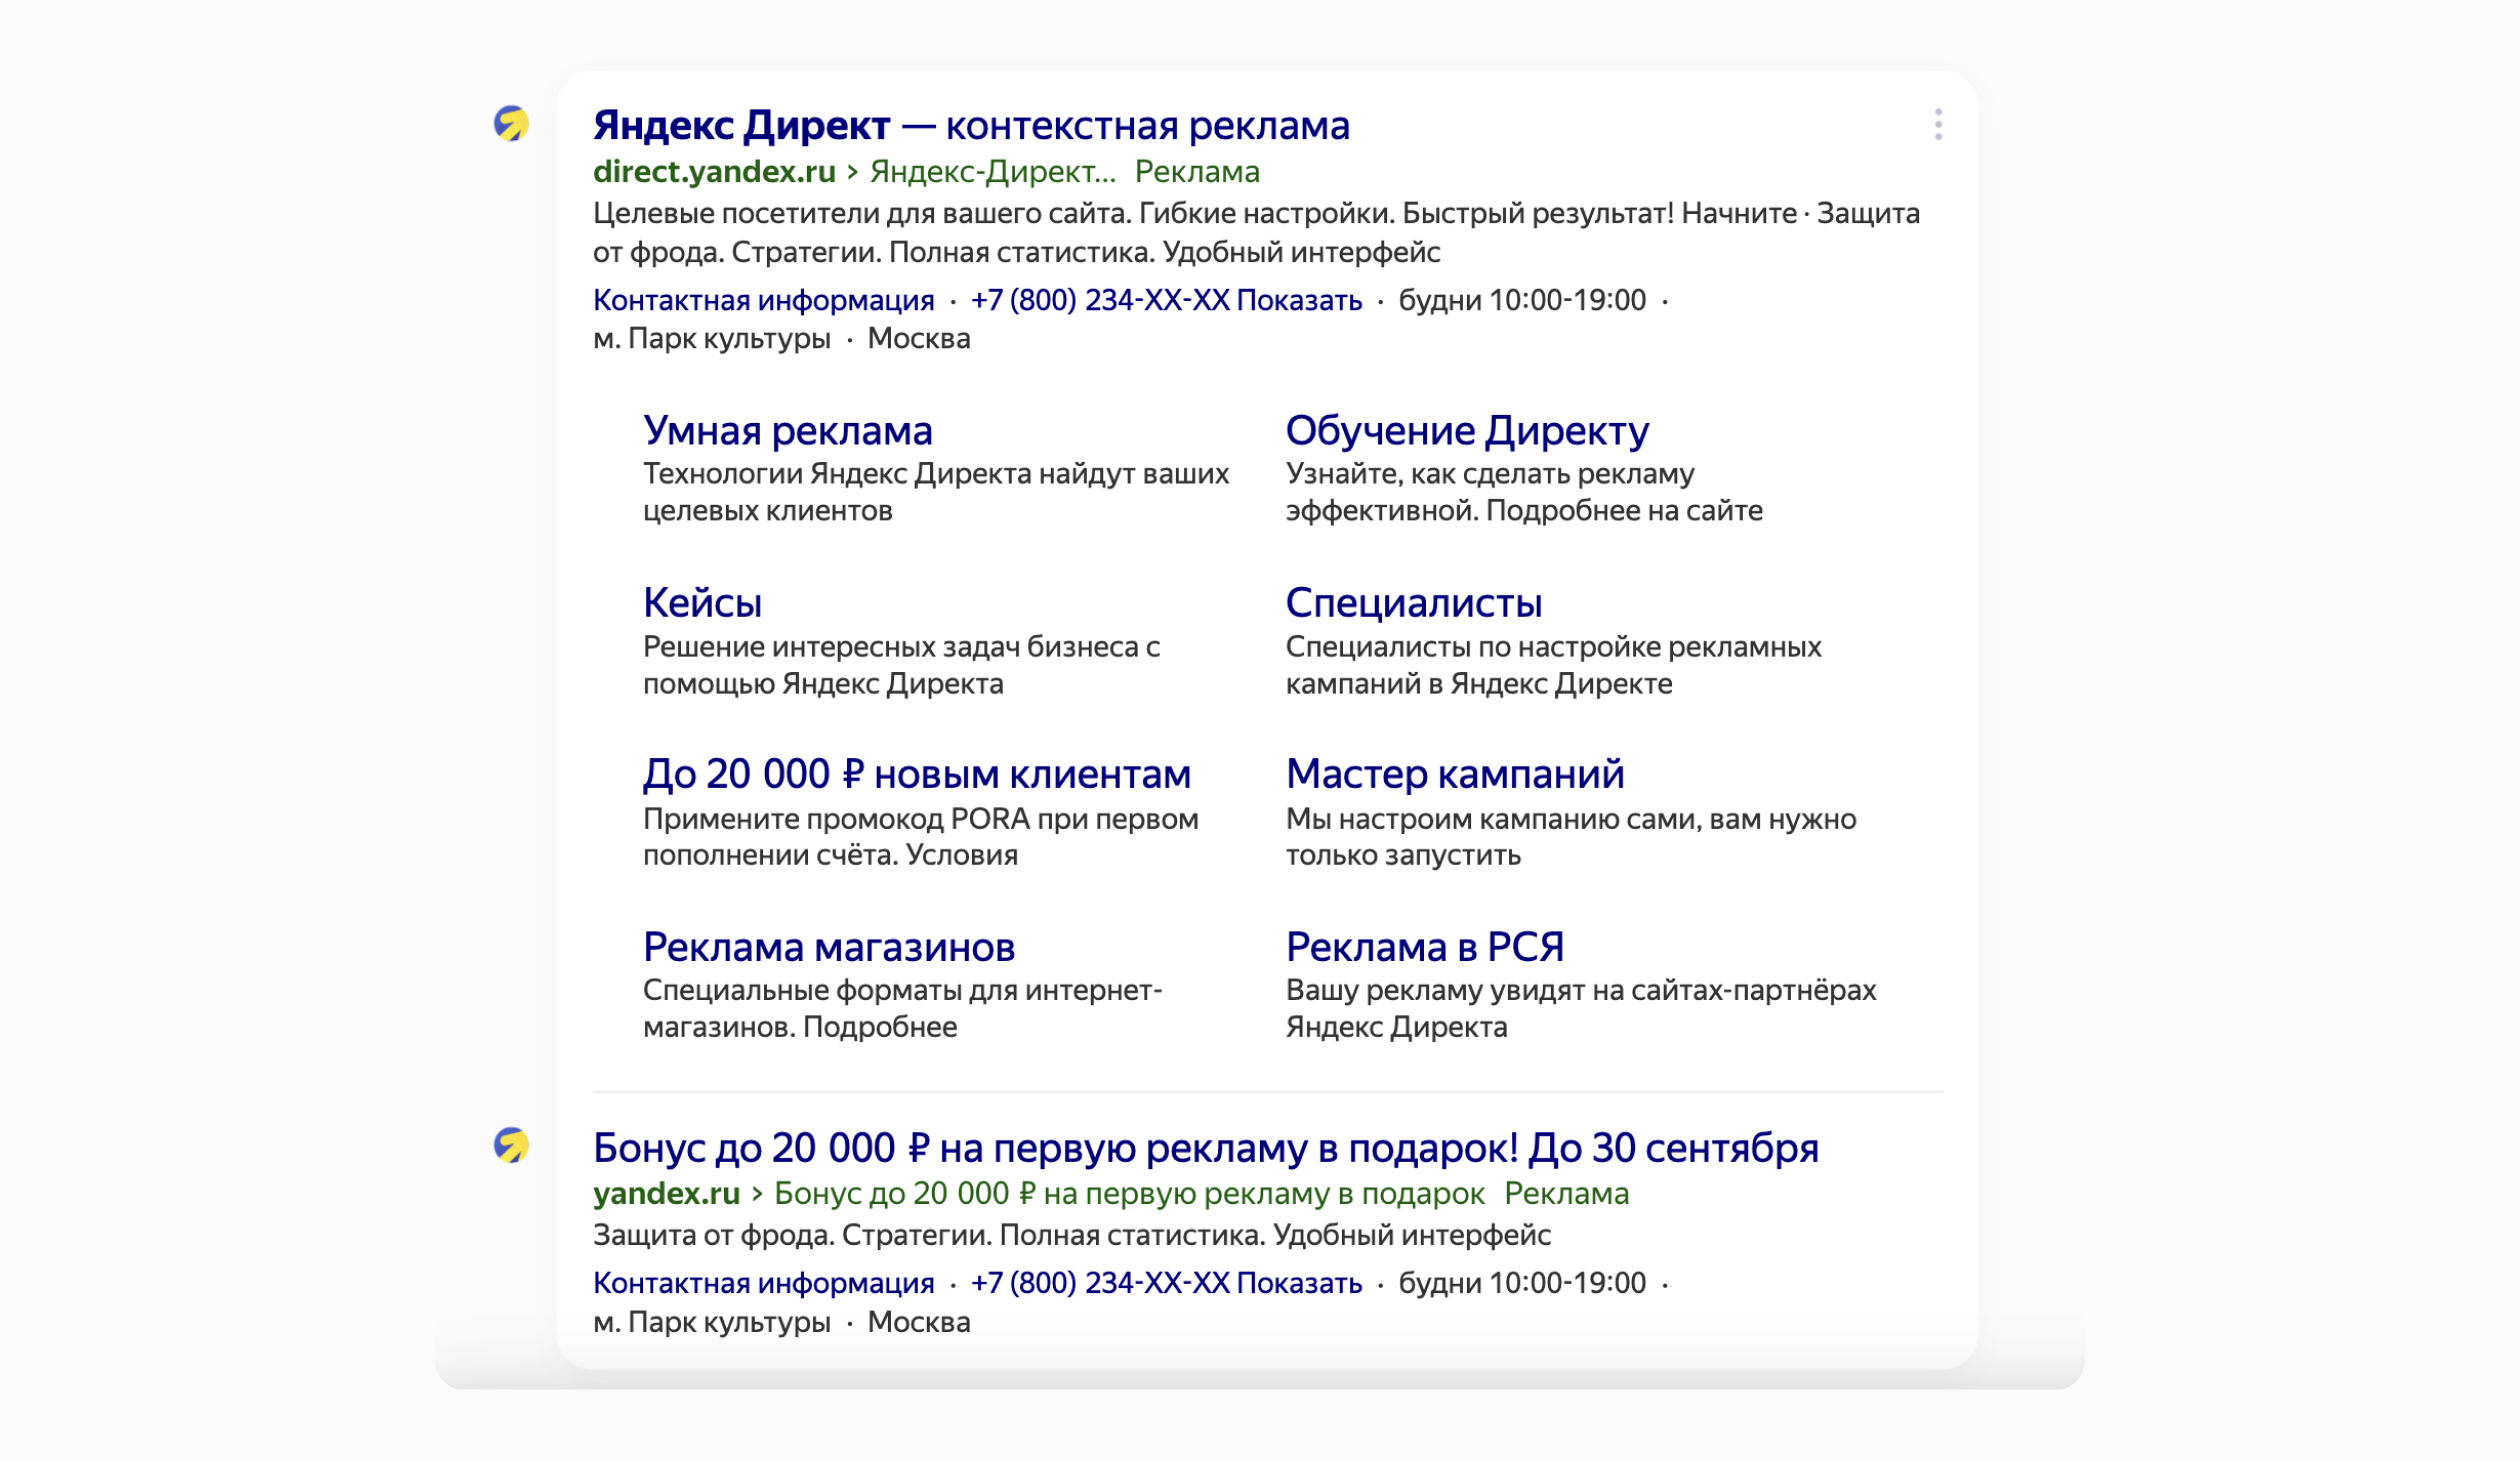Click the second ad's 'Защита от фрода. Стратегии' description
The width and height of the screenshot is (2520, 1461).
(1072, 1235)
